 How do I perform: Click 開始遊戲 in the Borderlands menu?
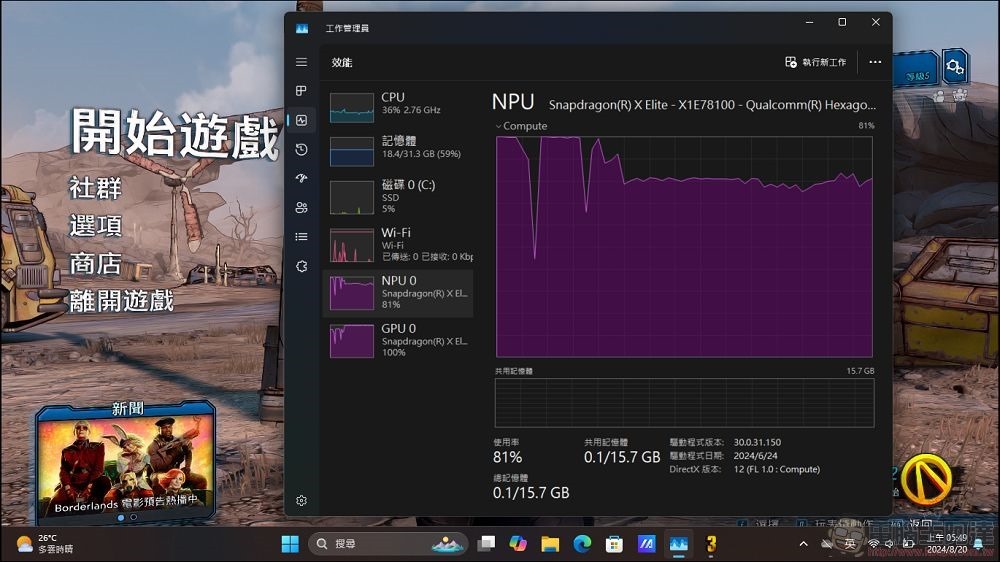click(175, 133)
